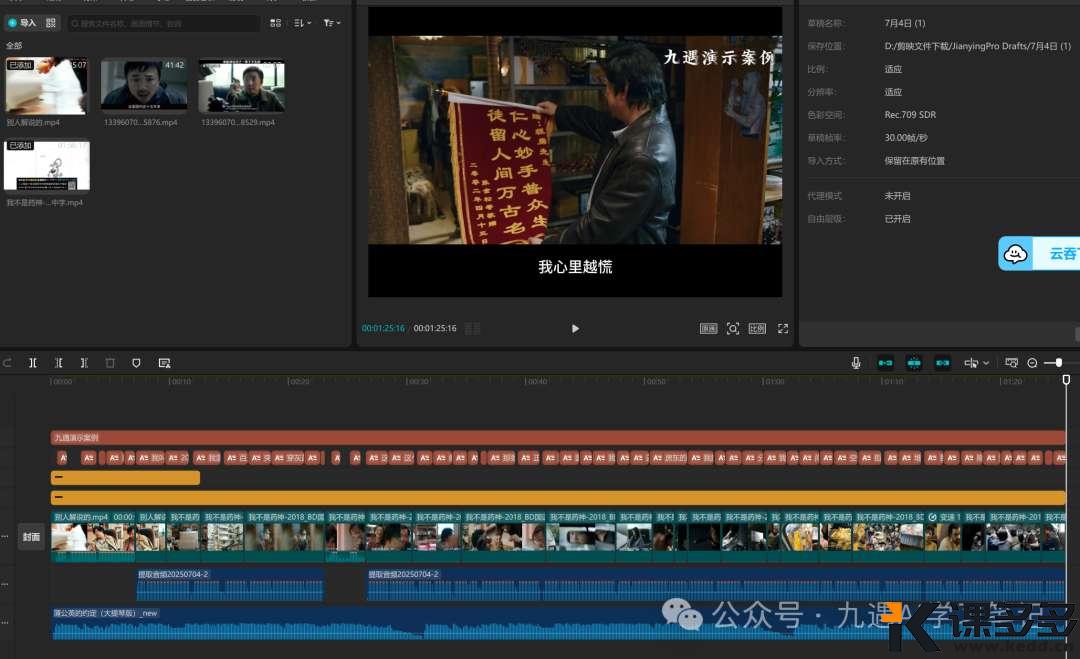The height and width of the screenshot is (659, 1080).
Task: Click the 00:30 mark on timeline ruler
Action: tap(417, 381)
